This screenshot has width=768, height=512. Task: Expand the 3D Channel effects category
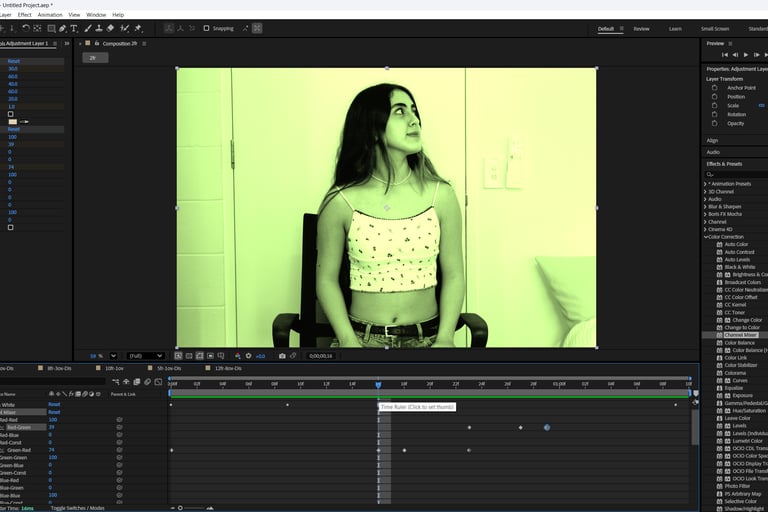point(705,192)
